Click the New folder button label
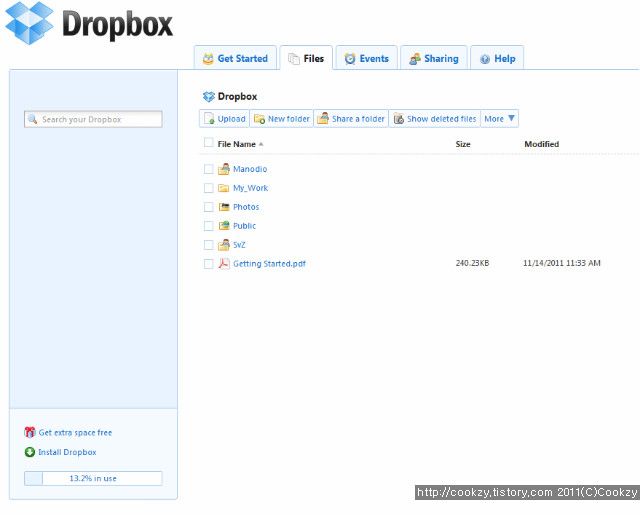 point(289,119)
